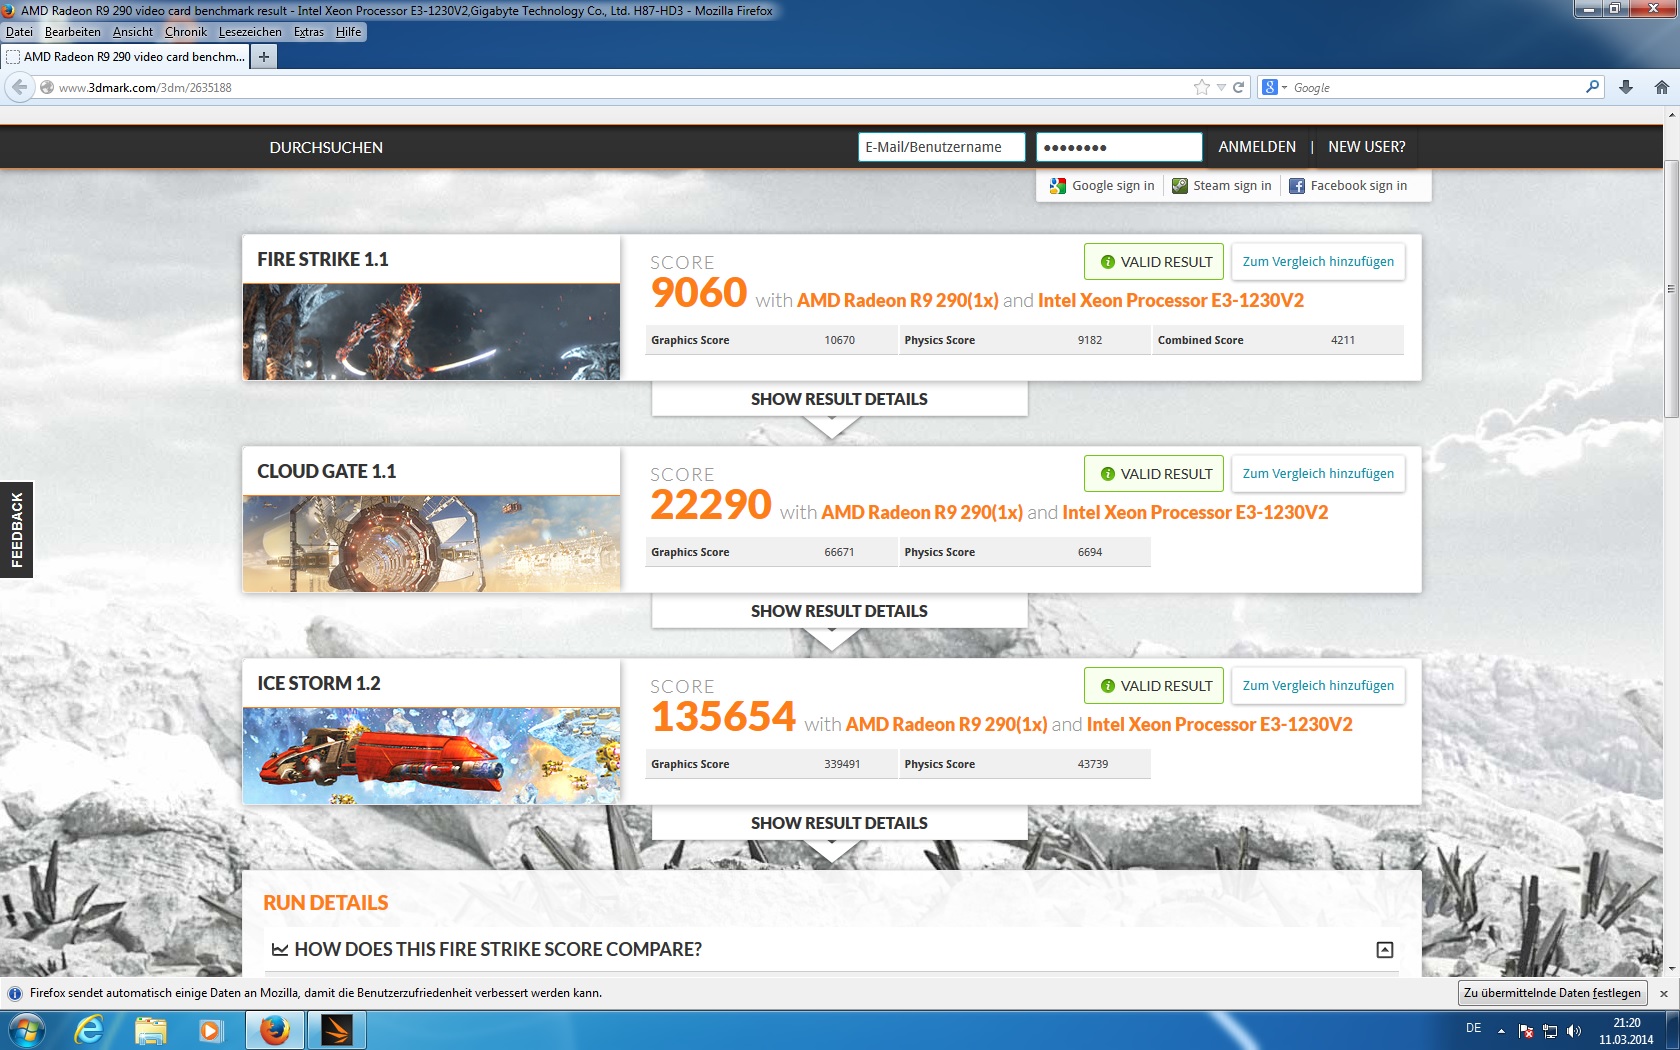Go to the Firefox home page icon
The width and height of the screenshot is (1680, 1050).
coord(1662,87)
